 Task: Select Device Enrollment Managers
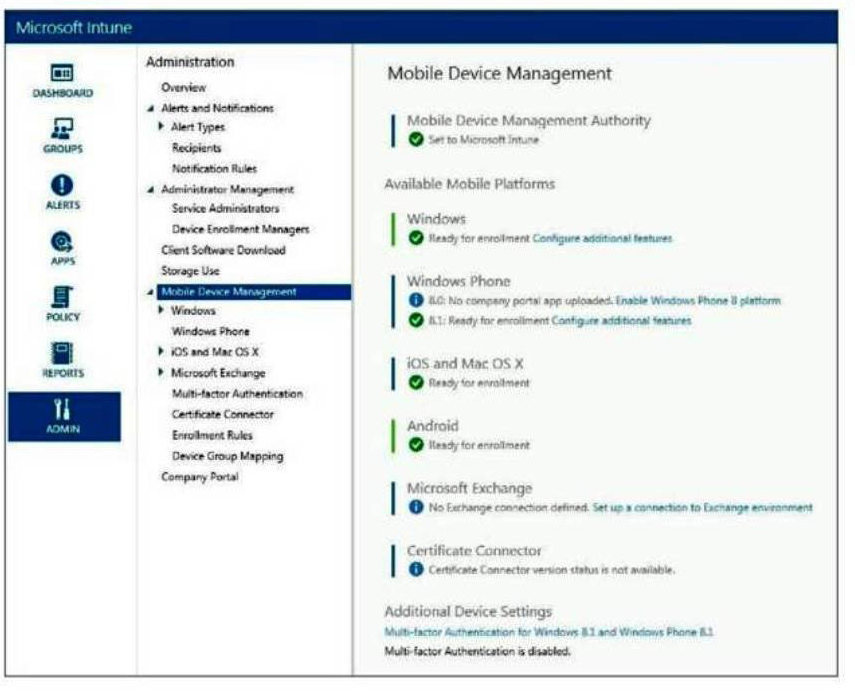(x=240, y=229)
